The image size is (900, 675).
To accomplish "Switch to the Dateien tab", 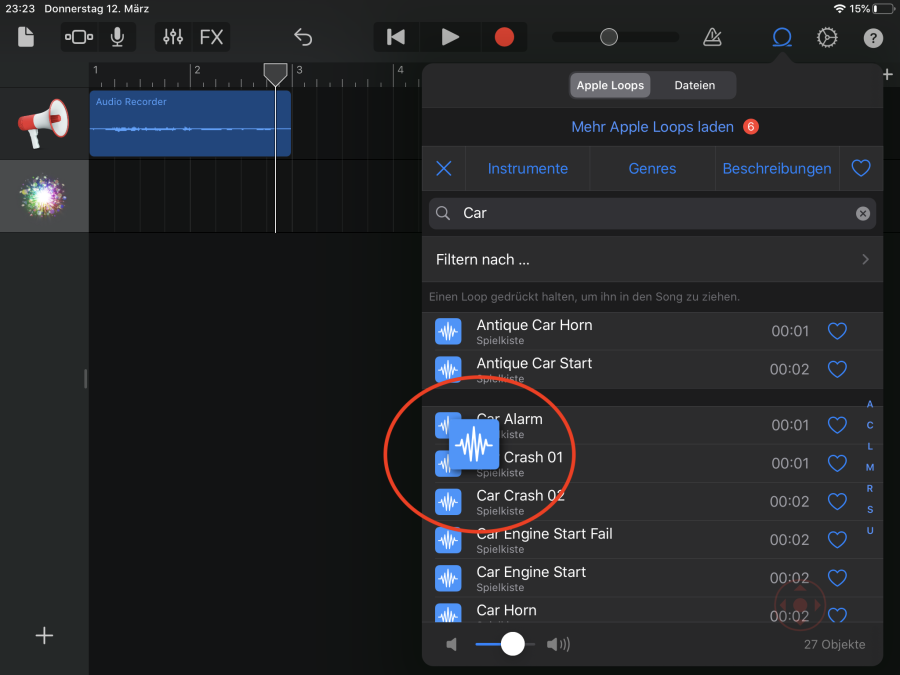I will tap(694, 85).
